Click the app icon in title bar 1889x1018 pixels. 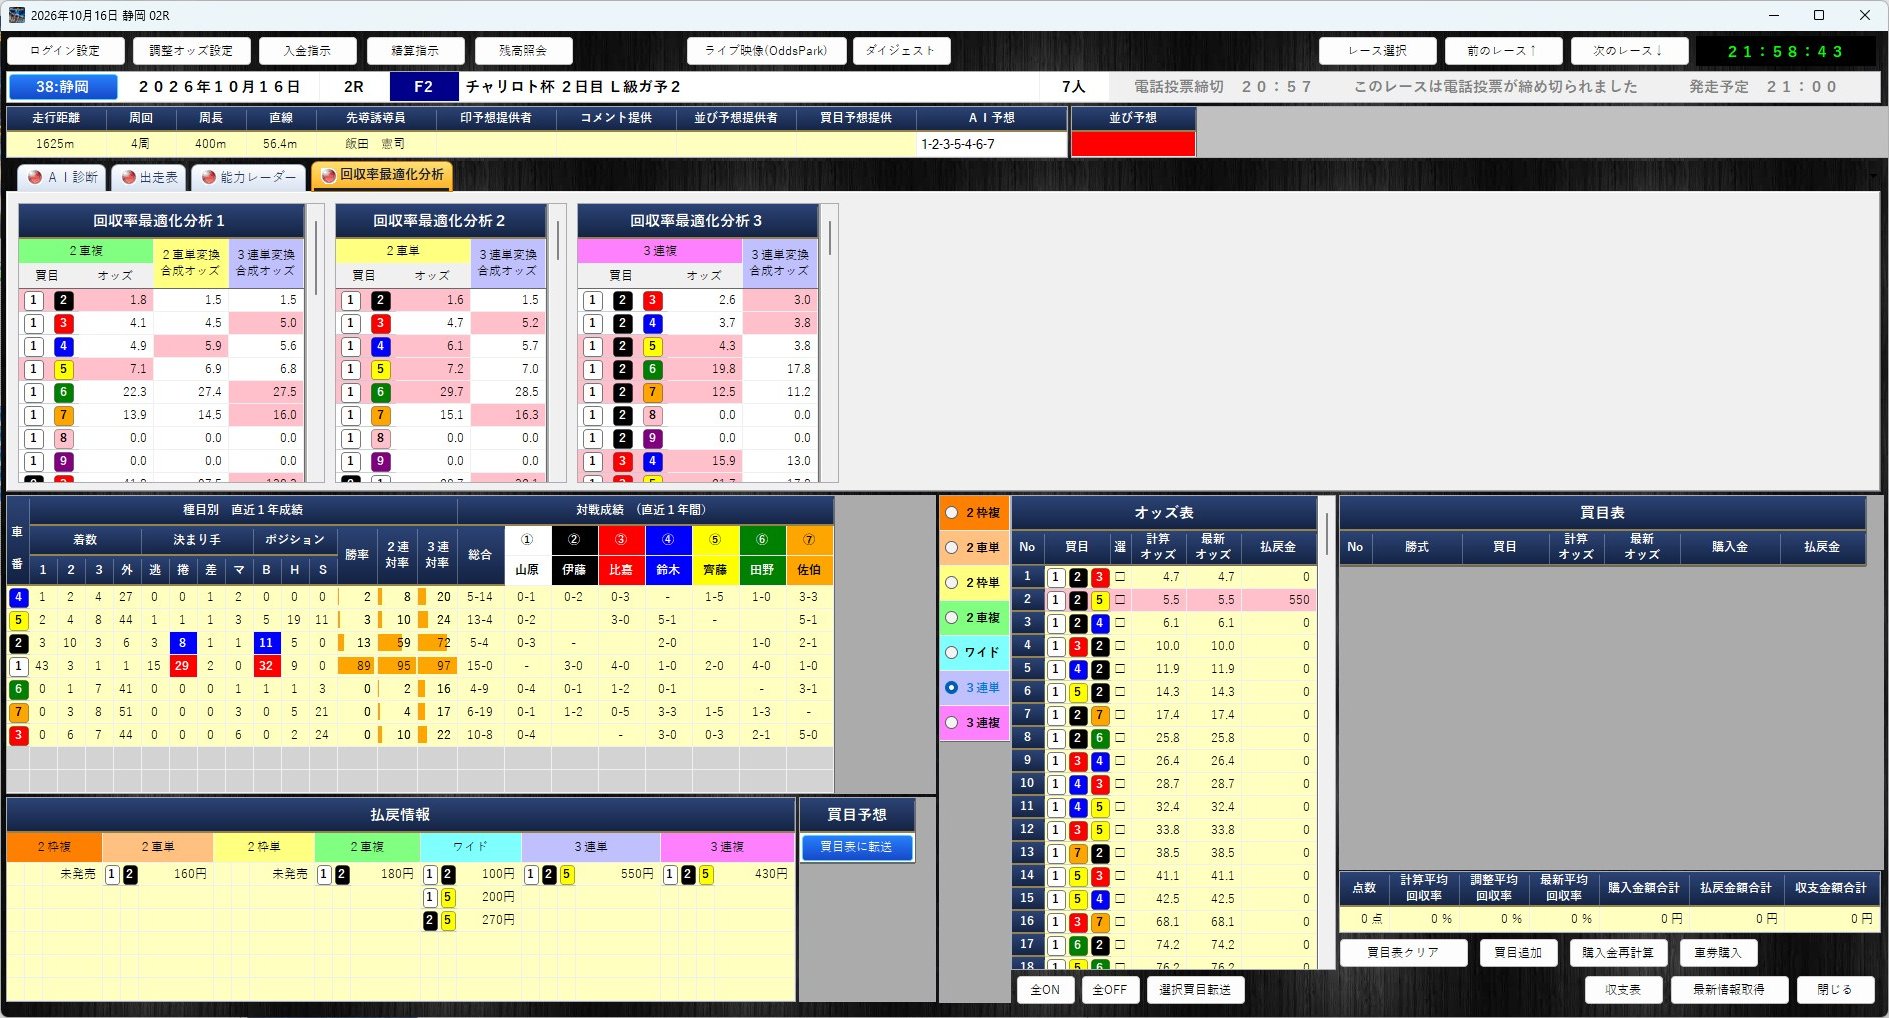[x=16, y=15]
